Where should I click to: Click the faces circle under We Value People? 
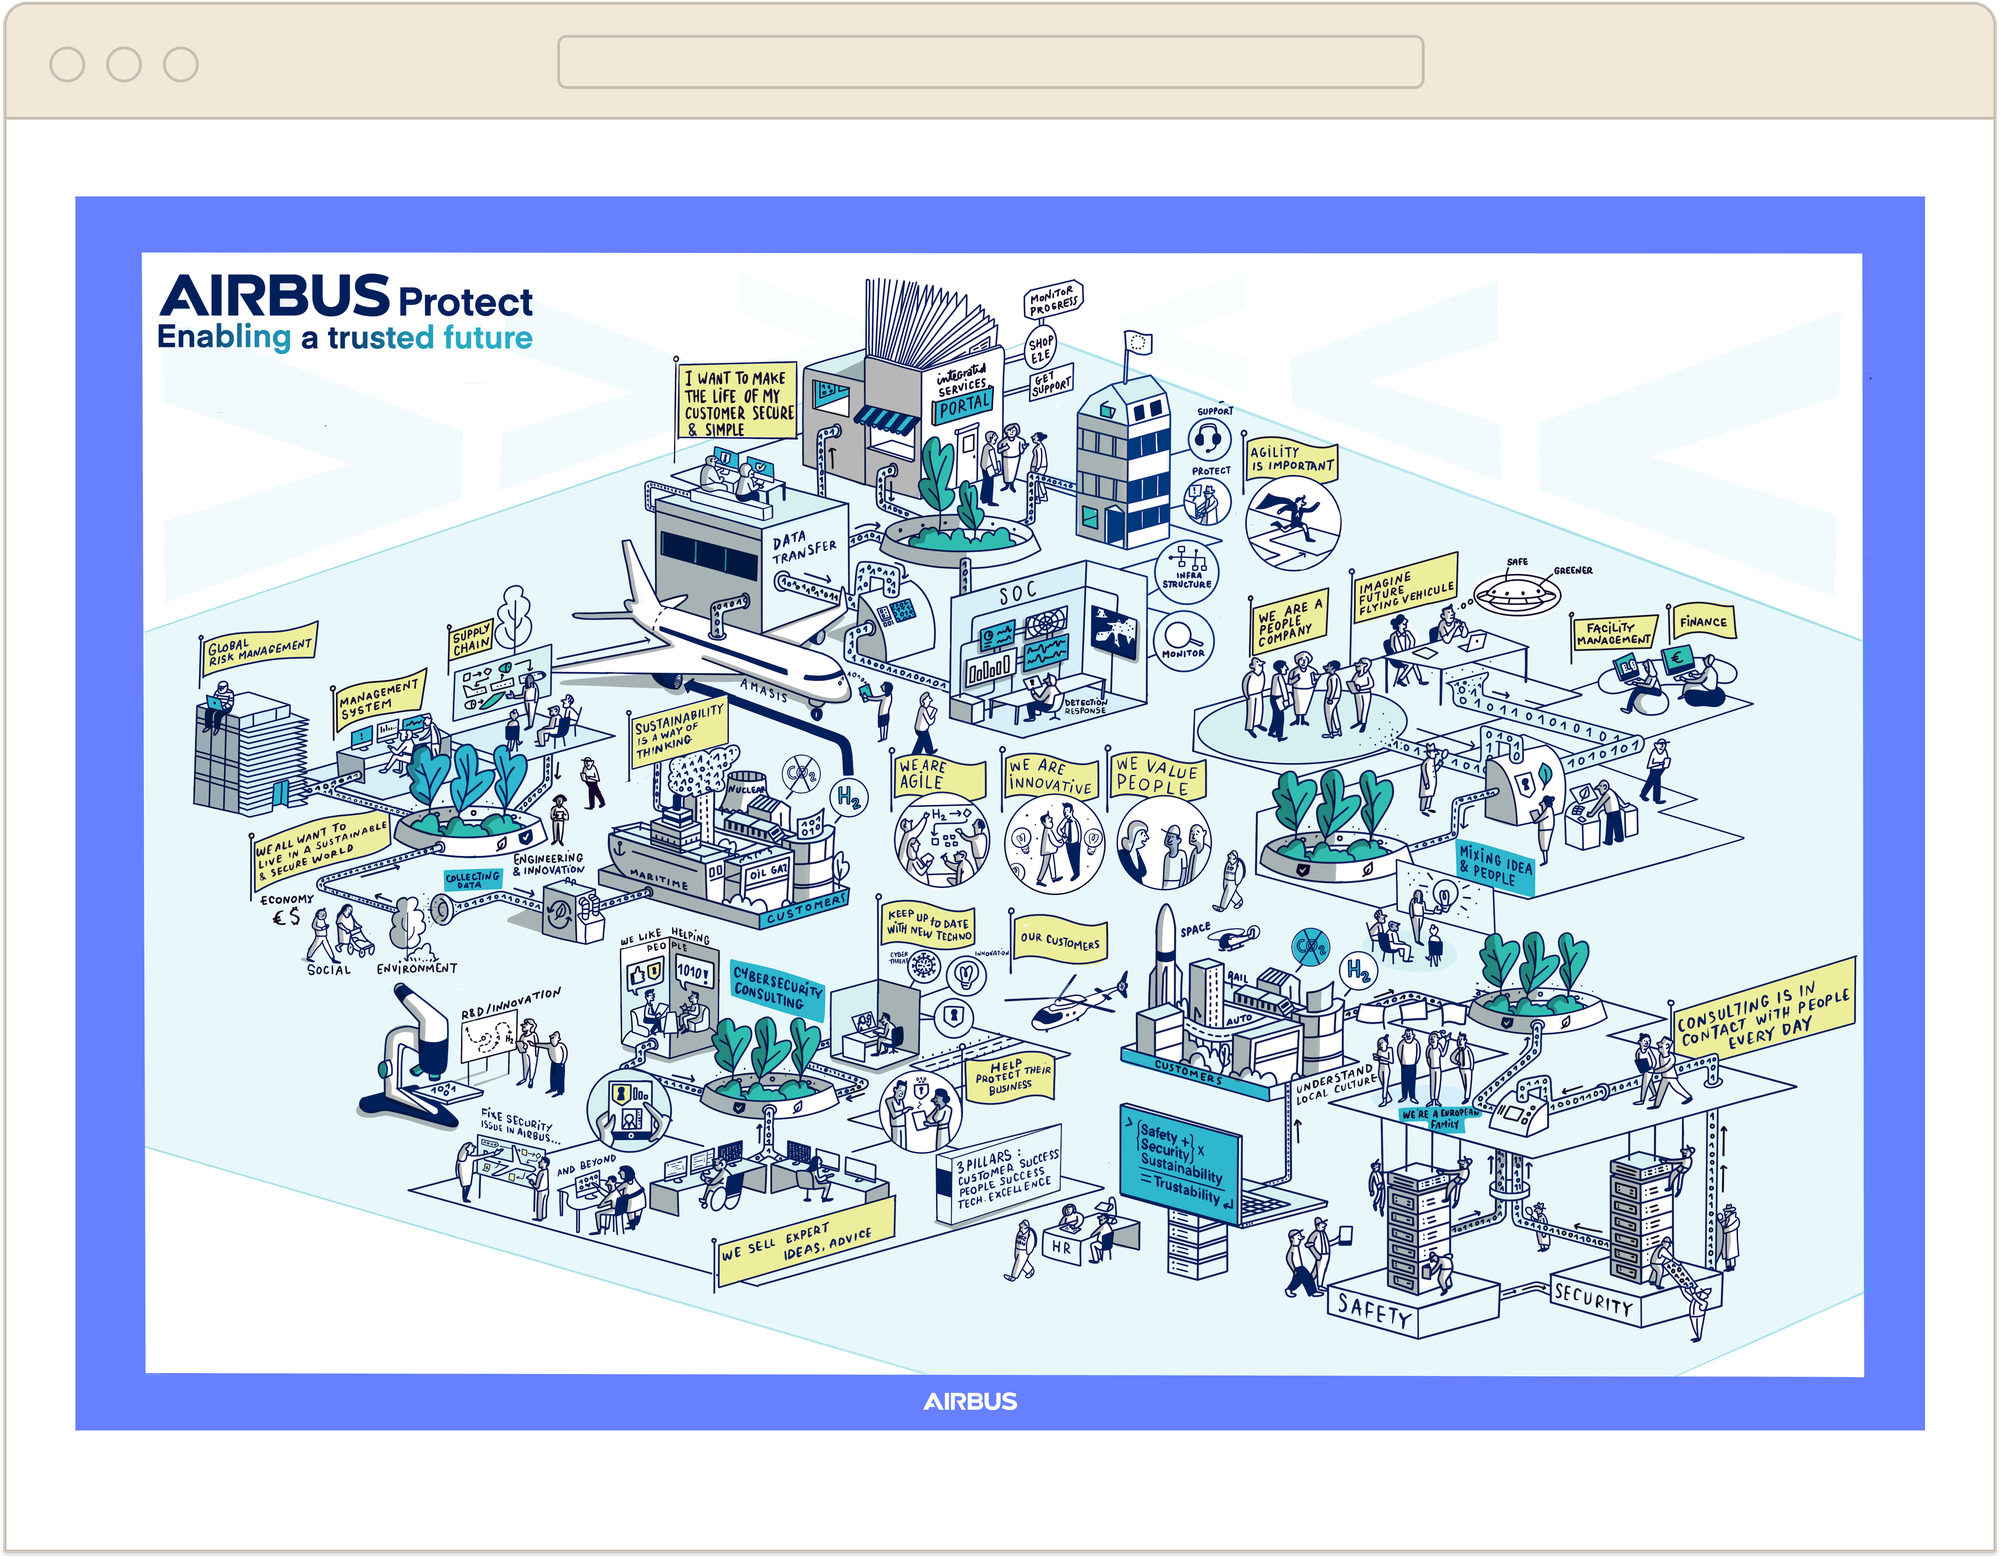(x=1164, y=842)
